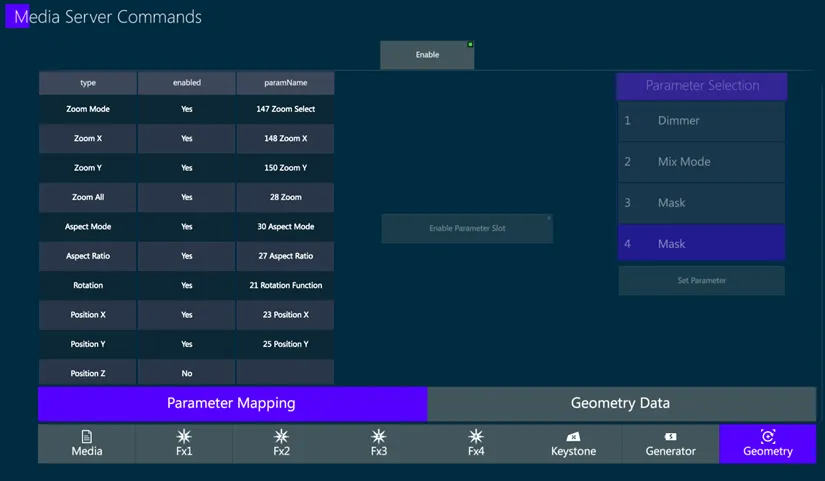Select the Zoom X type cell
This screenshot has height=481, width=825.
pos(88,138)
